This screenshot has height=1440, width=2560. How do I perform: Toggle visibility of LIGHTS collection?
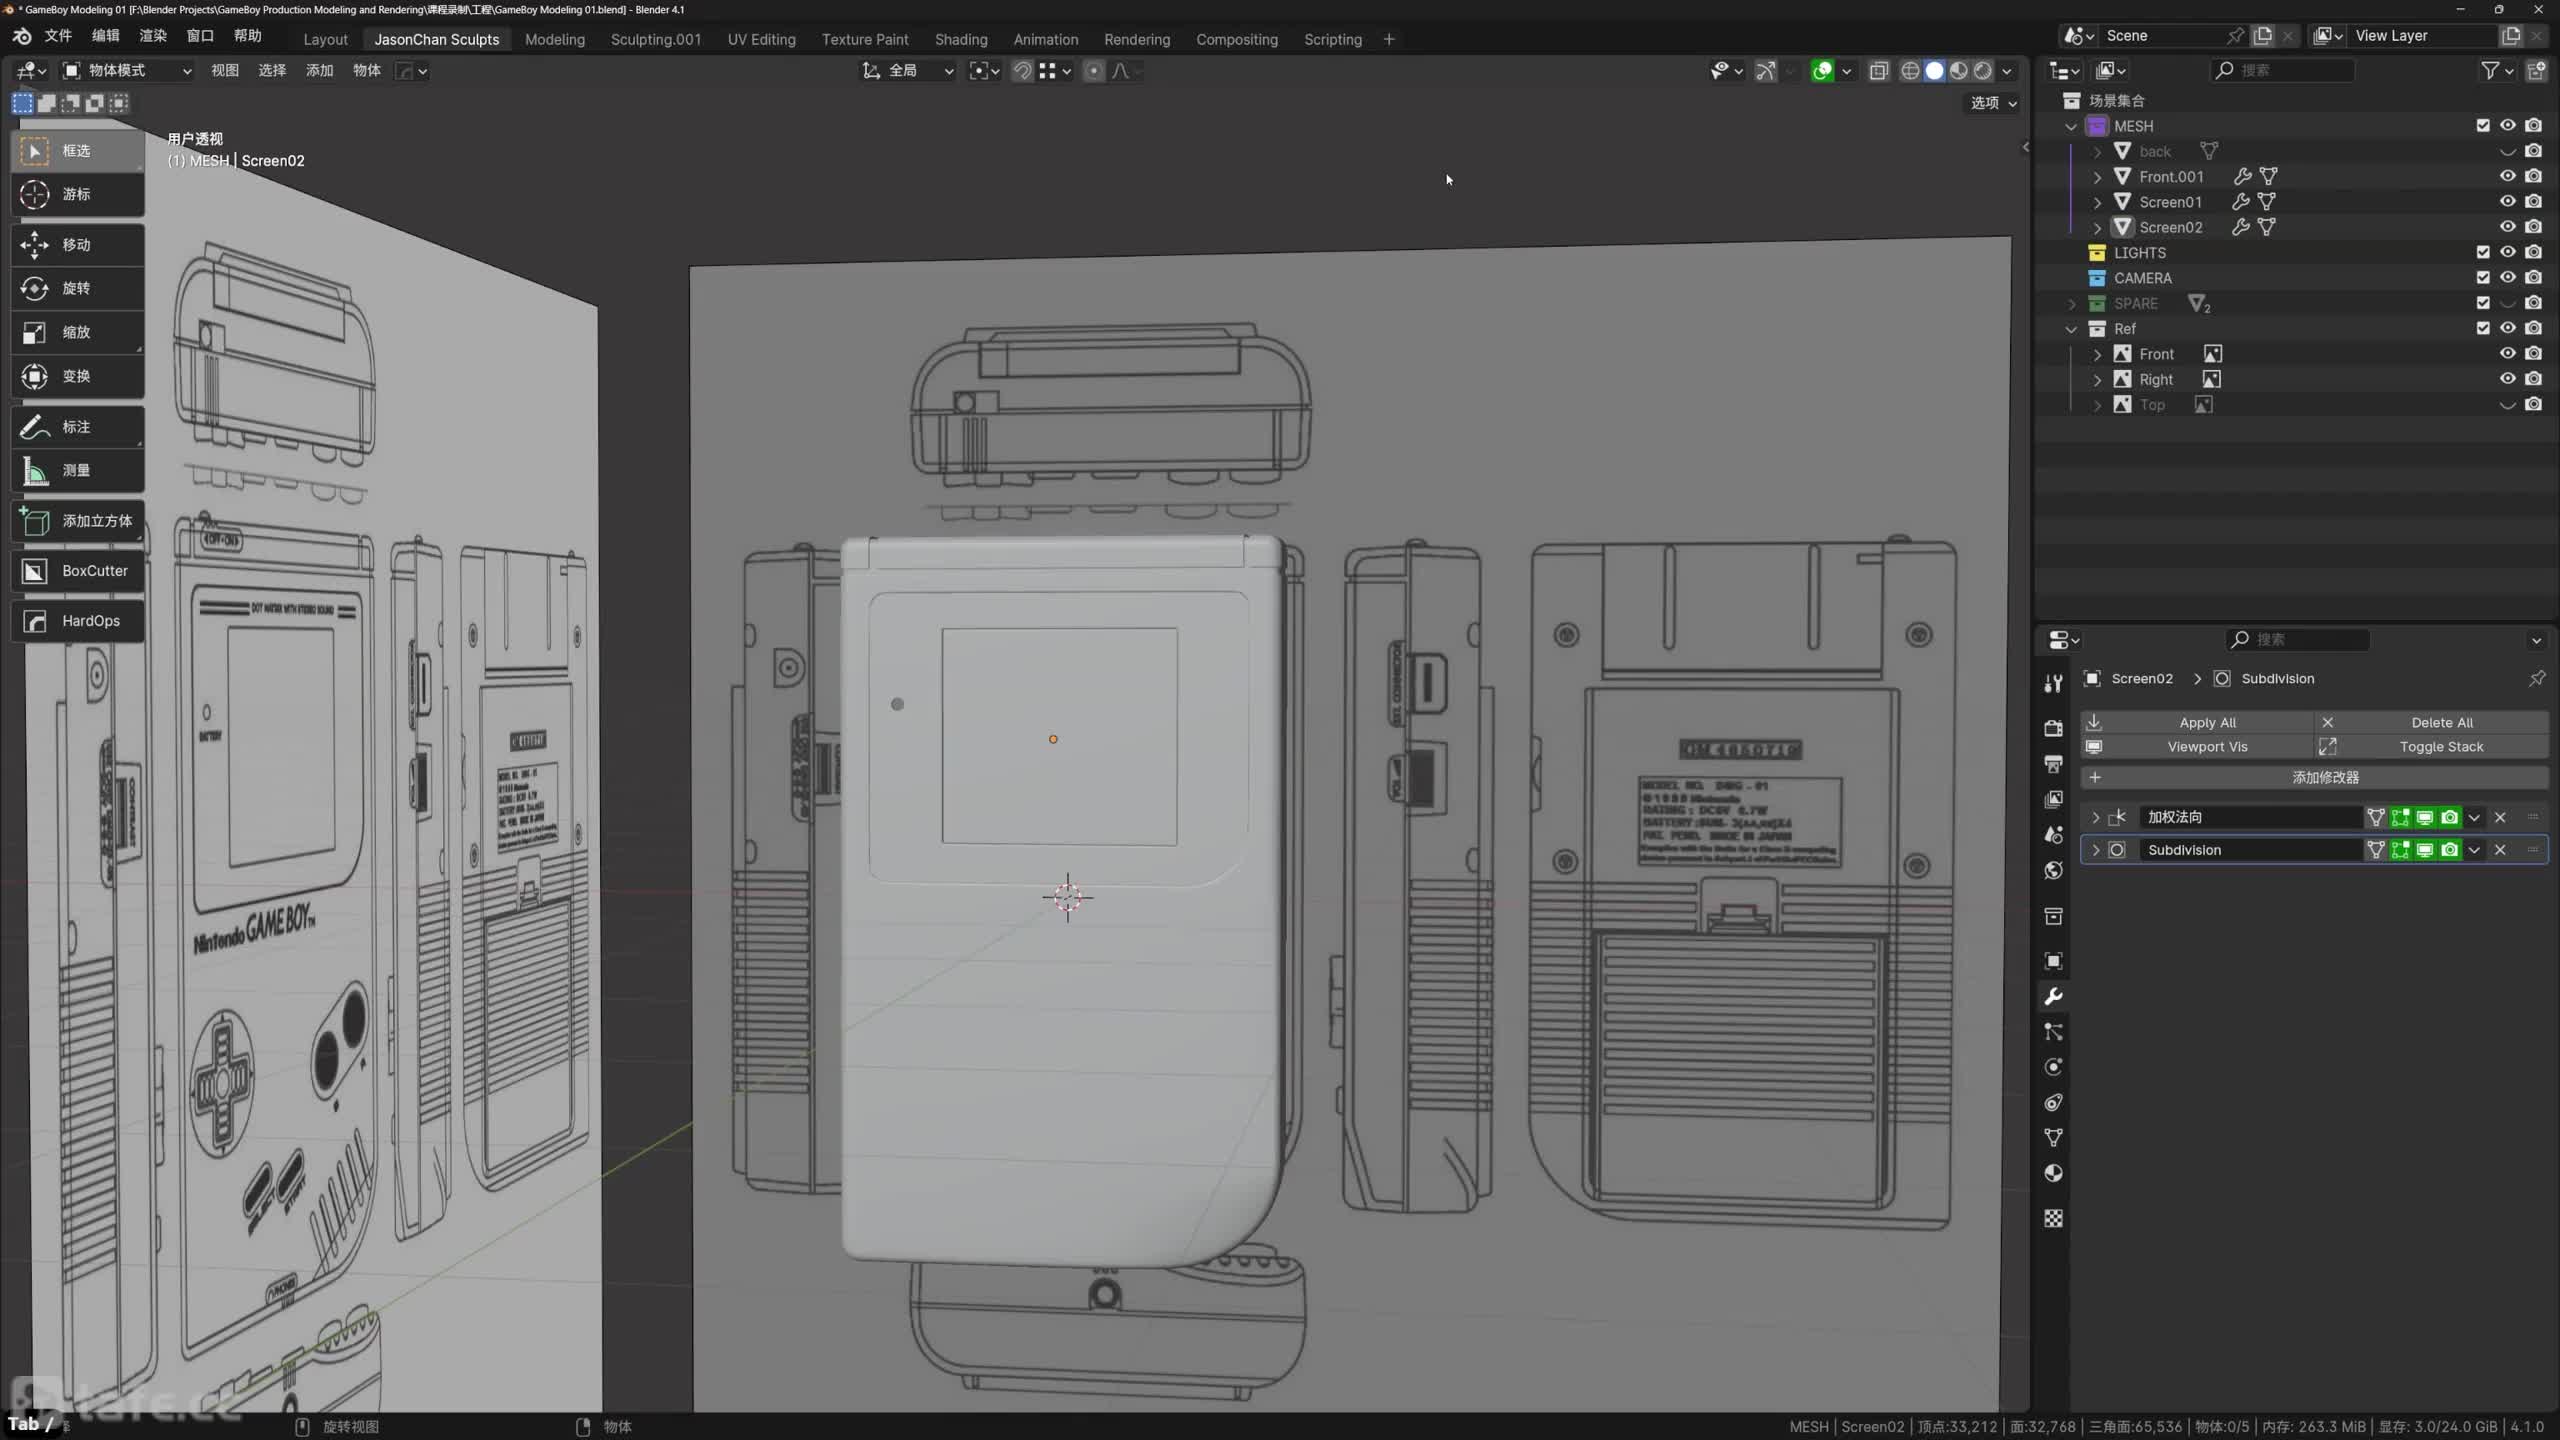click(x=2507, y=252)
